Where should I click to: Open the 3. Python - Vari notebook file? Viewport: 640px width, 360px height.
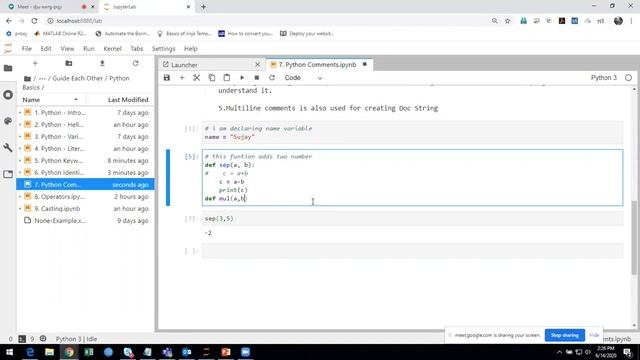[x=85, y=136]
